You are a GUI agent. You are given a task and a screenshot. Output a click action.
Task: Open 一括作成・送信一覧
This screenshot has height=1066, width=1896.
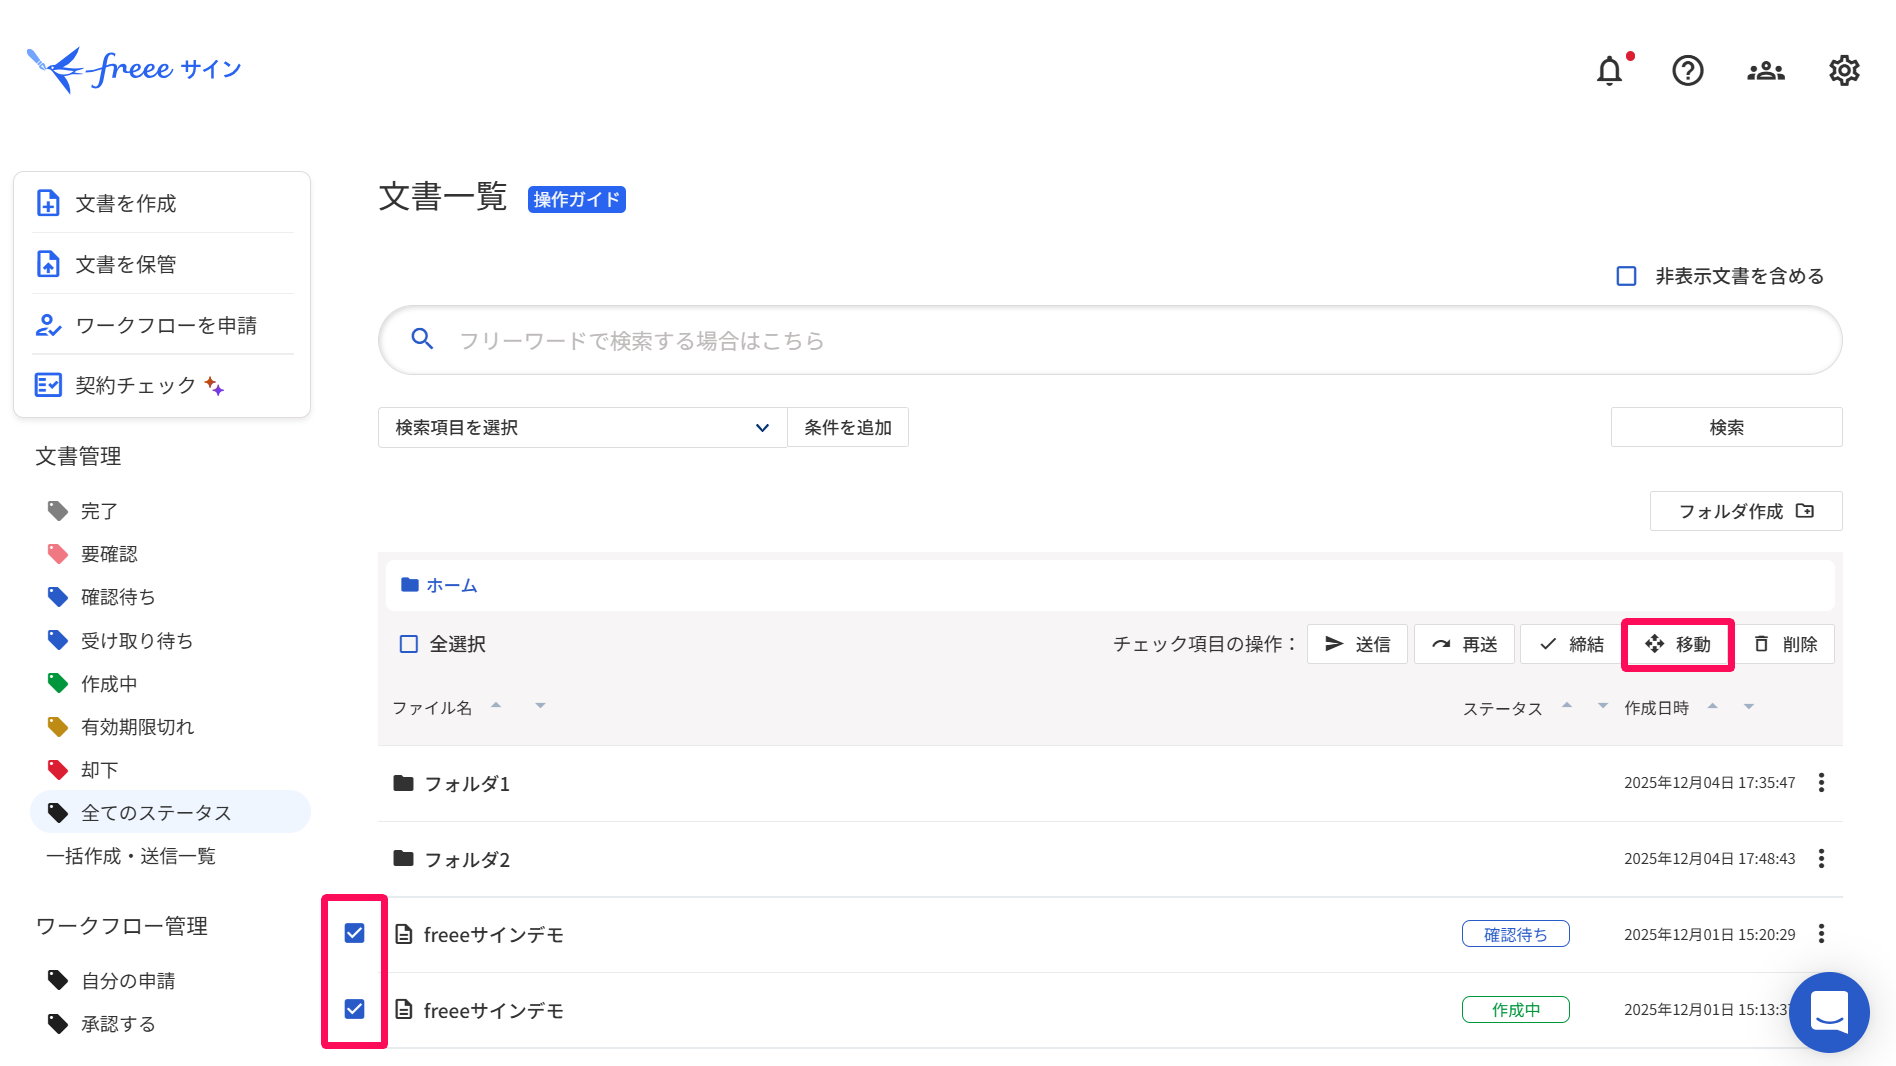(x=130, y=856)
